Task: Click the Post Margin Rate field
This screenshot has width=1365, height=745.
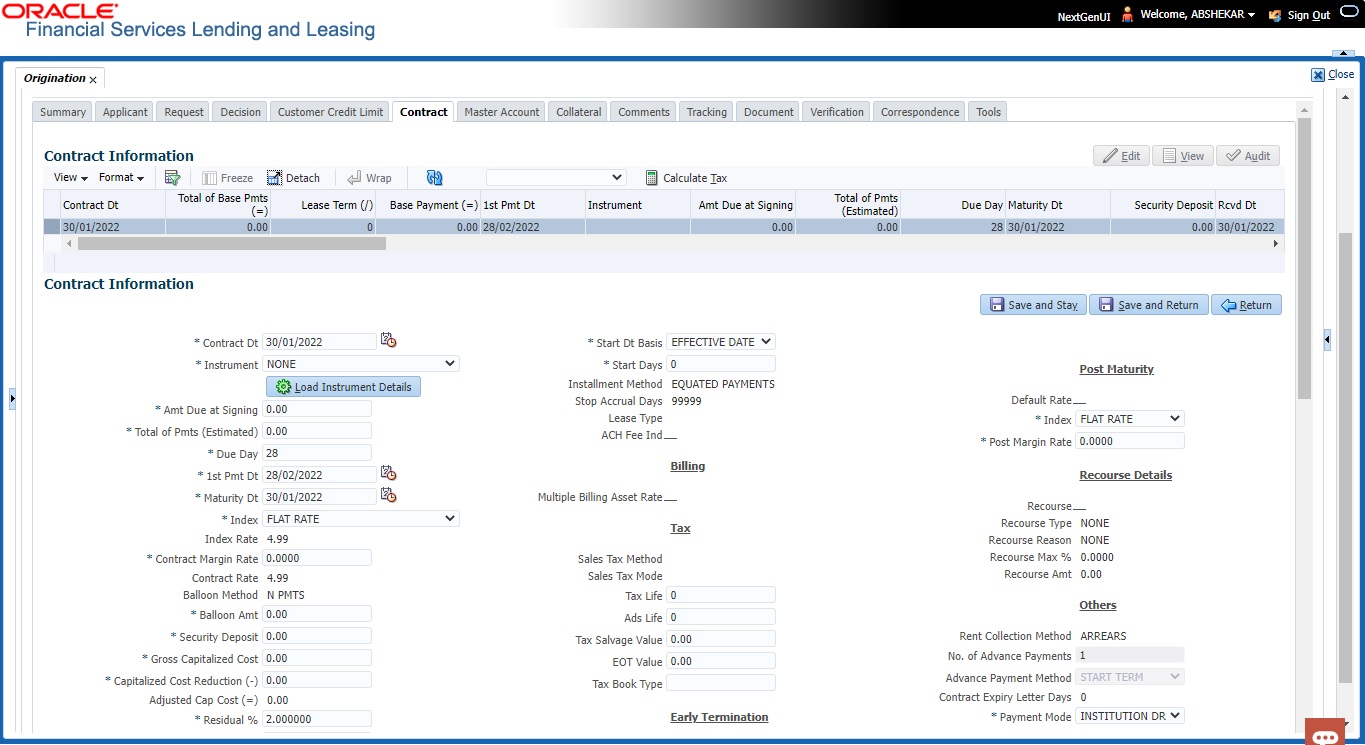Action: (1130, 441)
